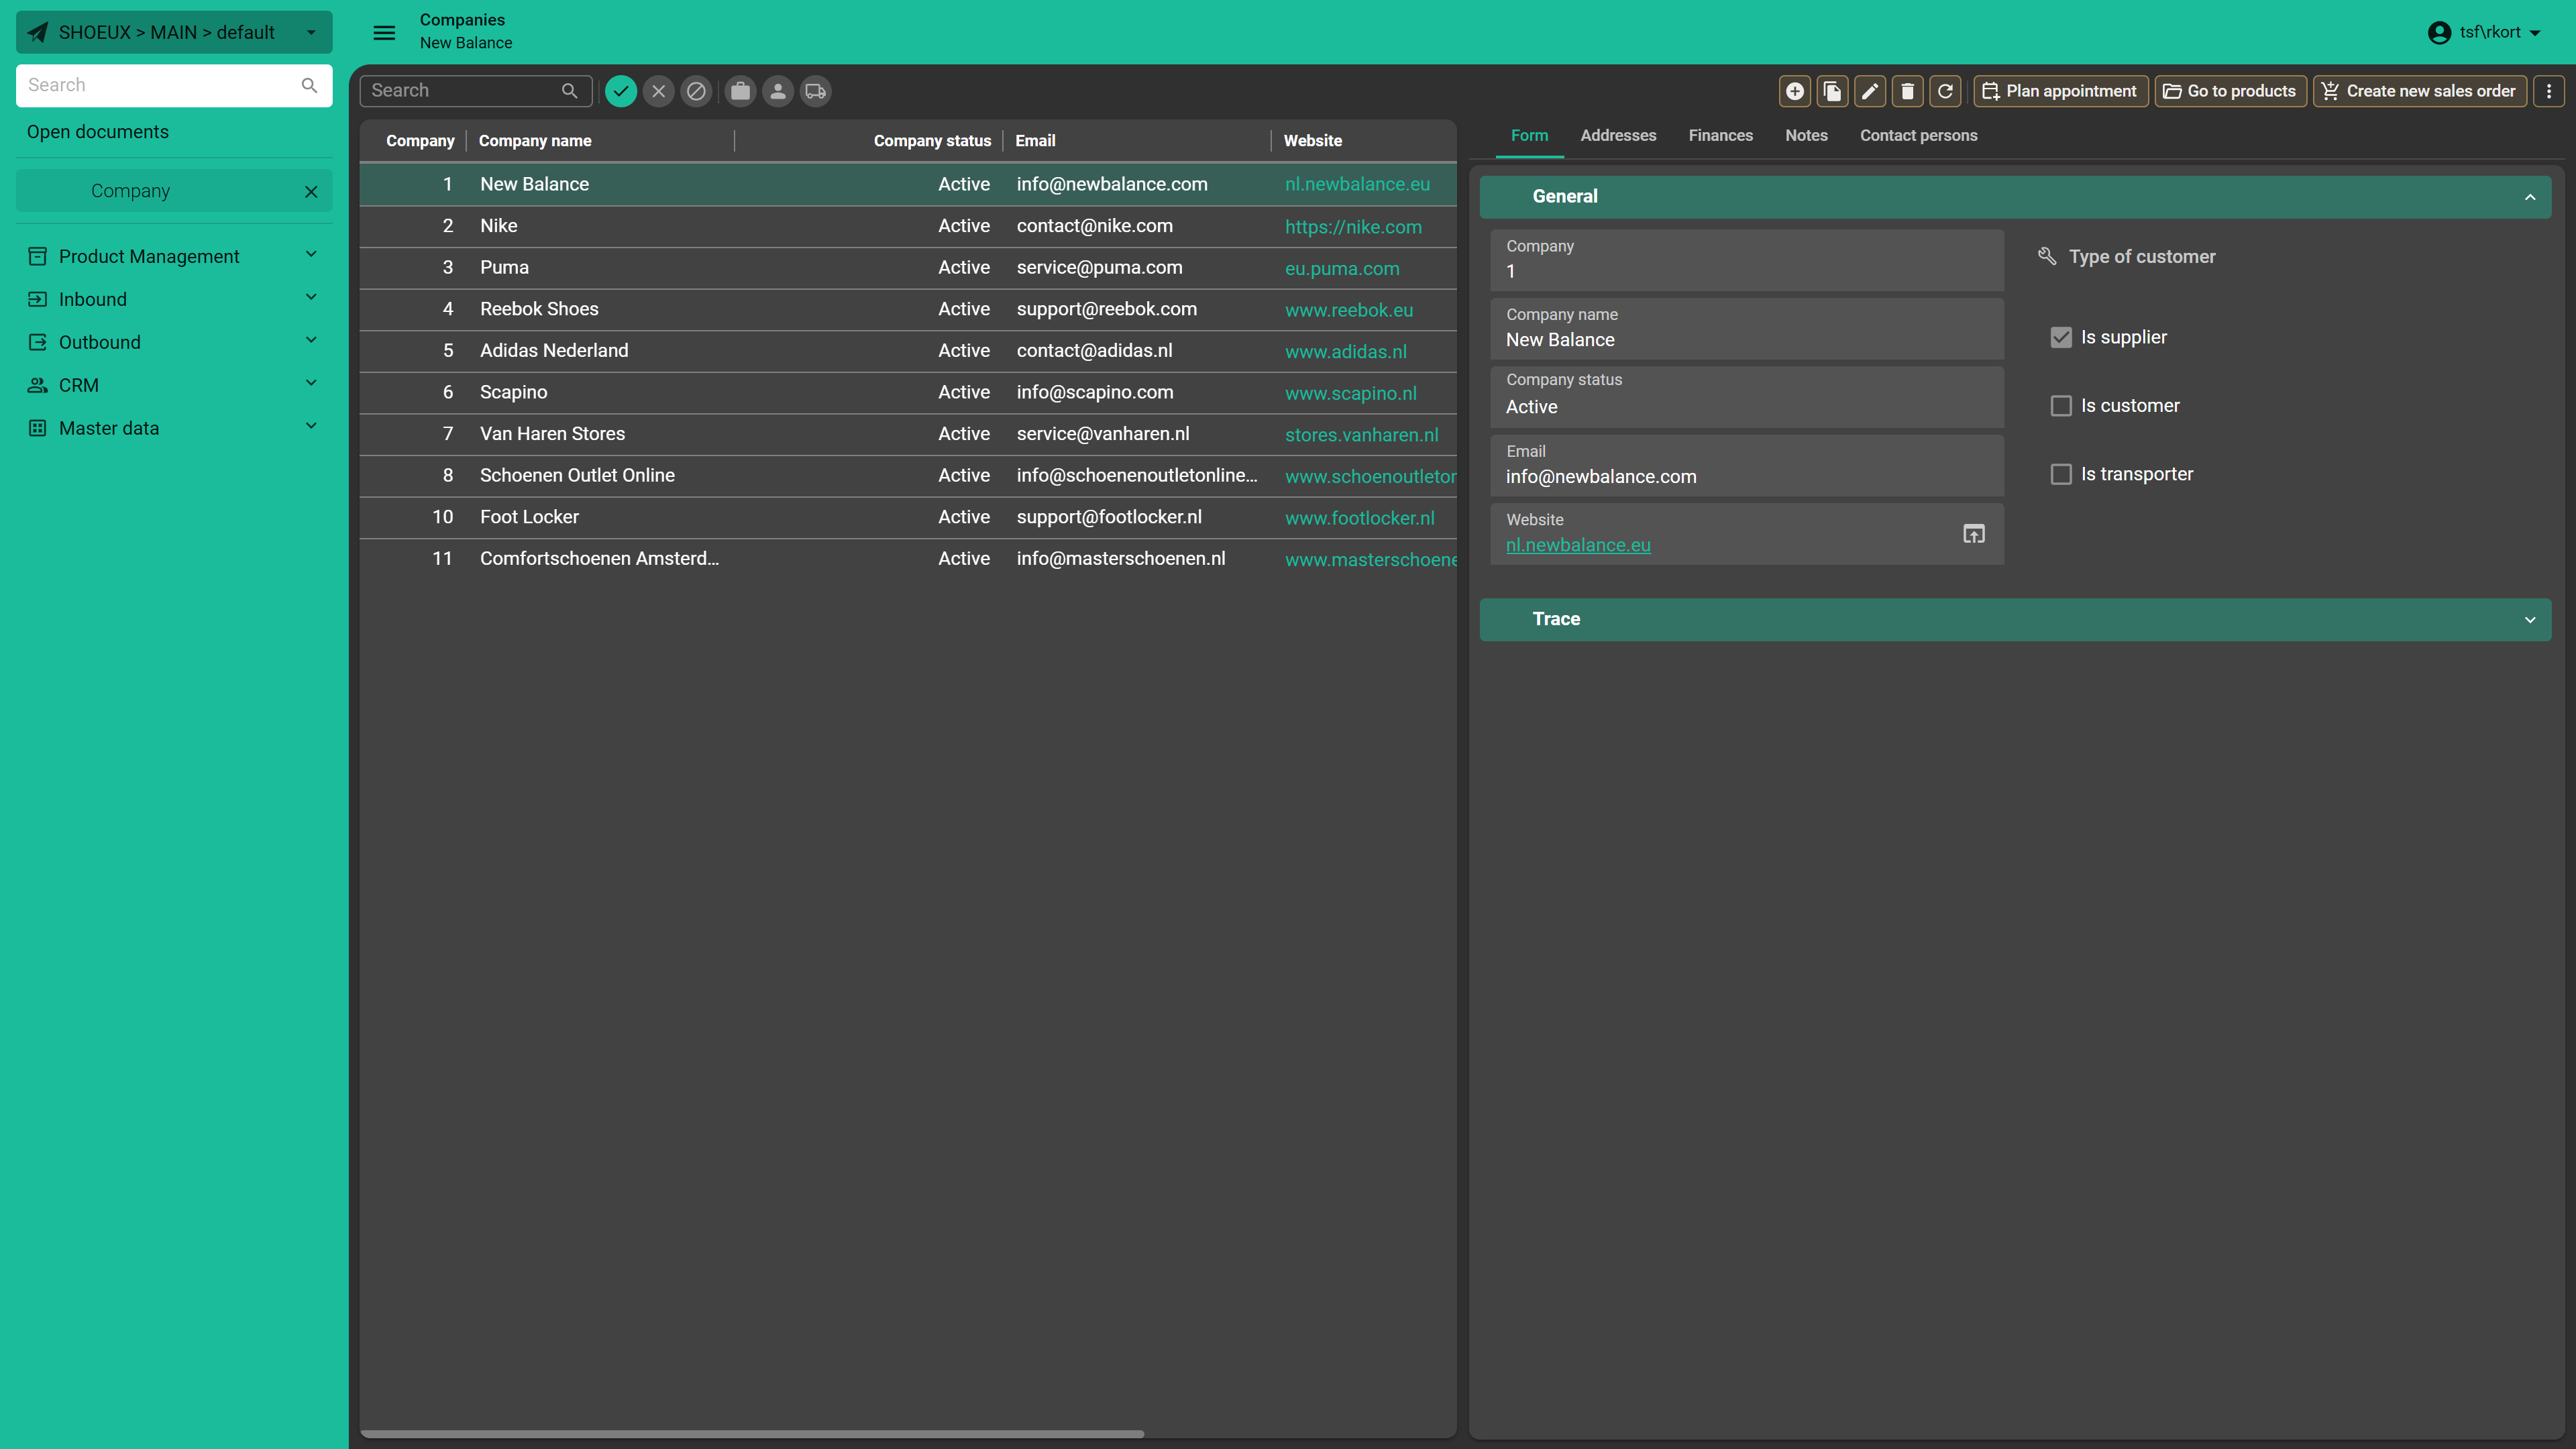This screenshot has height=1449, width=2576.
Task: Click the Company name field New Balance
Action: [1747, 328]
